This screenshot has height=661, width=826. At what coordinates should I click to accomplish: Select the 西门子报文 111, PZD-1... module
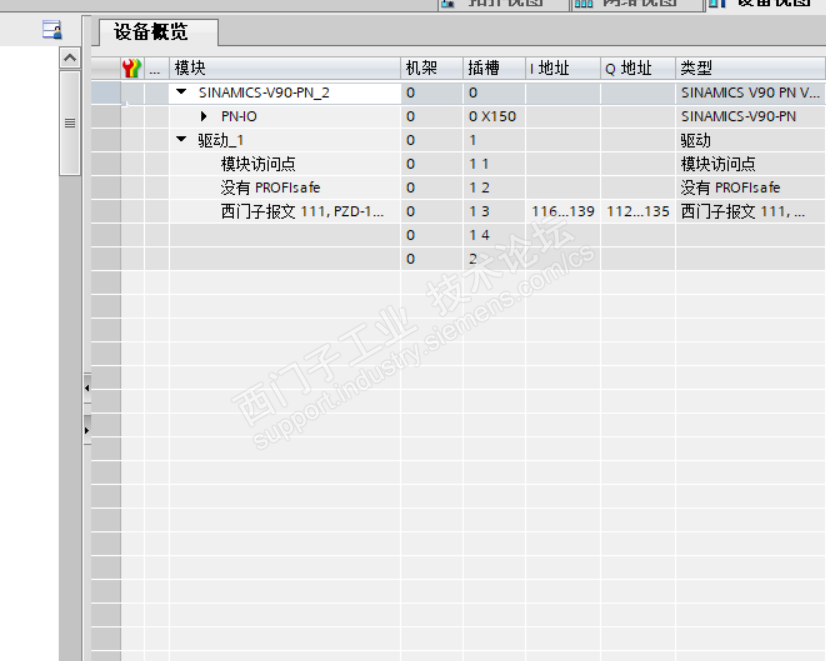pyautogui.click(x=302, y=211)
